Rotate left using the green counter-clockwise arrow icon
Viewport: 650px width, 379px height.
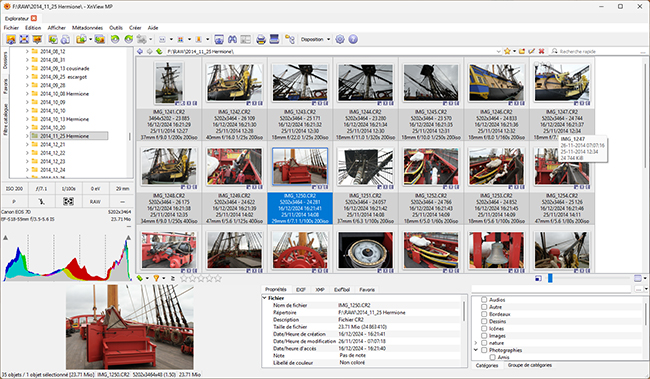(115, 39)
